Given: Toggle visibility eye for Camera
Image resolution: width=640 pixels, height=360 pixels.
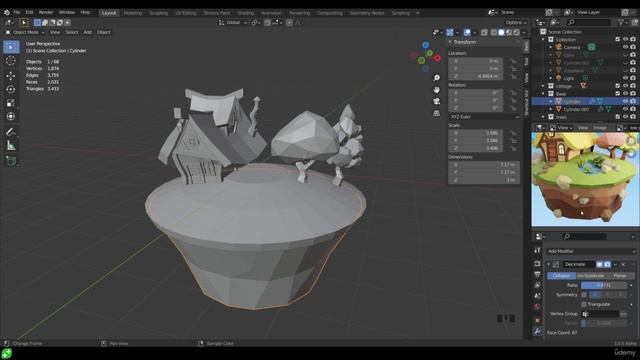Looking at the screenshot, I should point(625,47).
